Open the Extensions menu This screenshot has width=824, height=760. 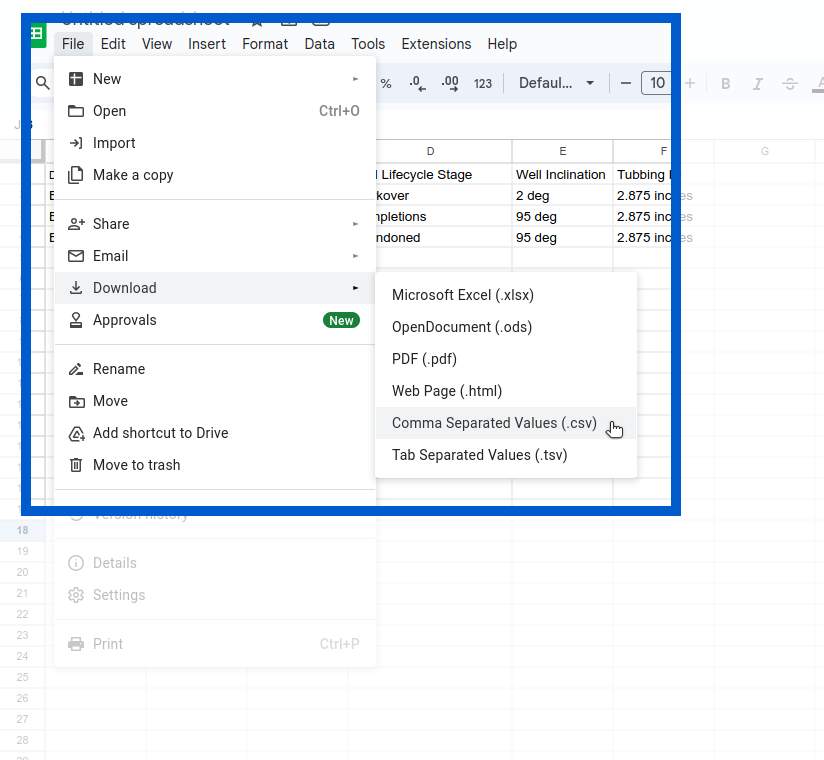pos(436,44)
